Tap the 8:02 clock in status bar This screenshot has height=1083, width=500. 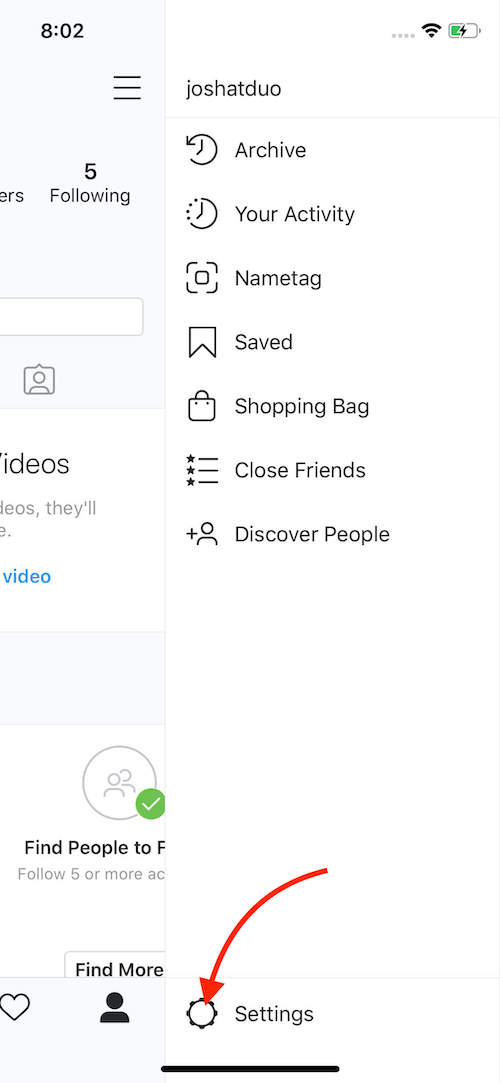point(62,30)
